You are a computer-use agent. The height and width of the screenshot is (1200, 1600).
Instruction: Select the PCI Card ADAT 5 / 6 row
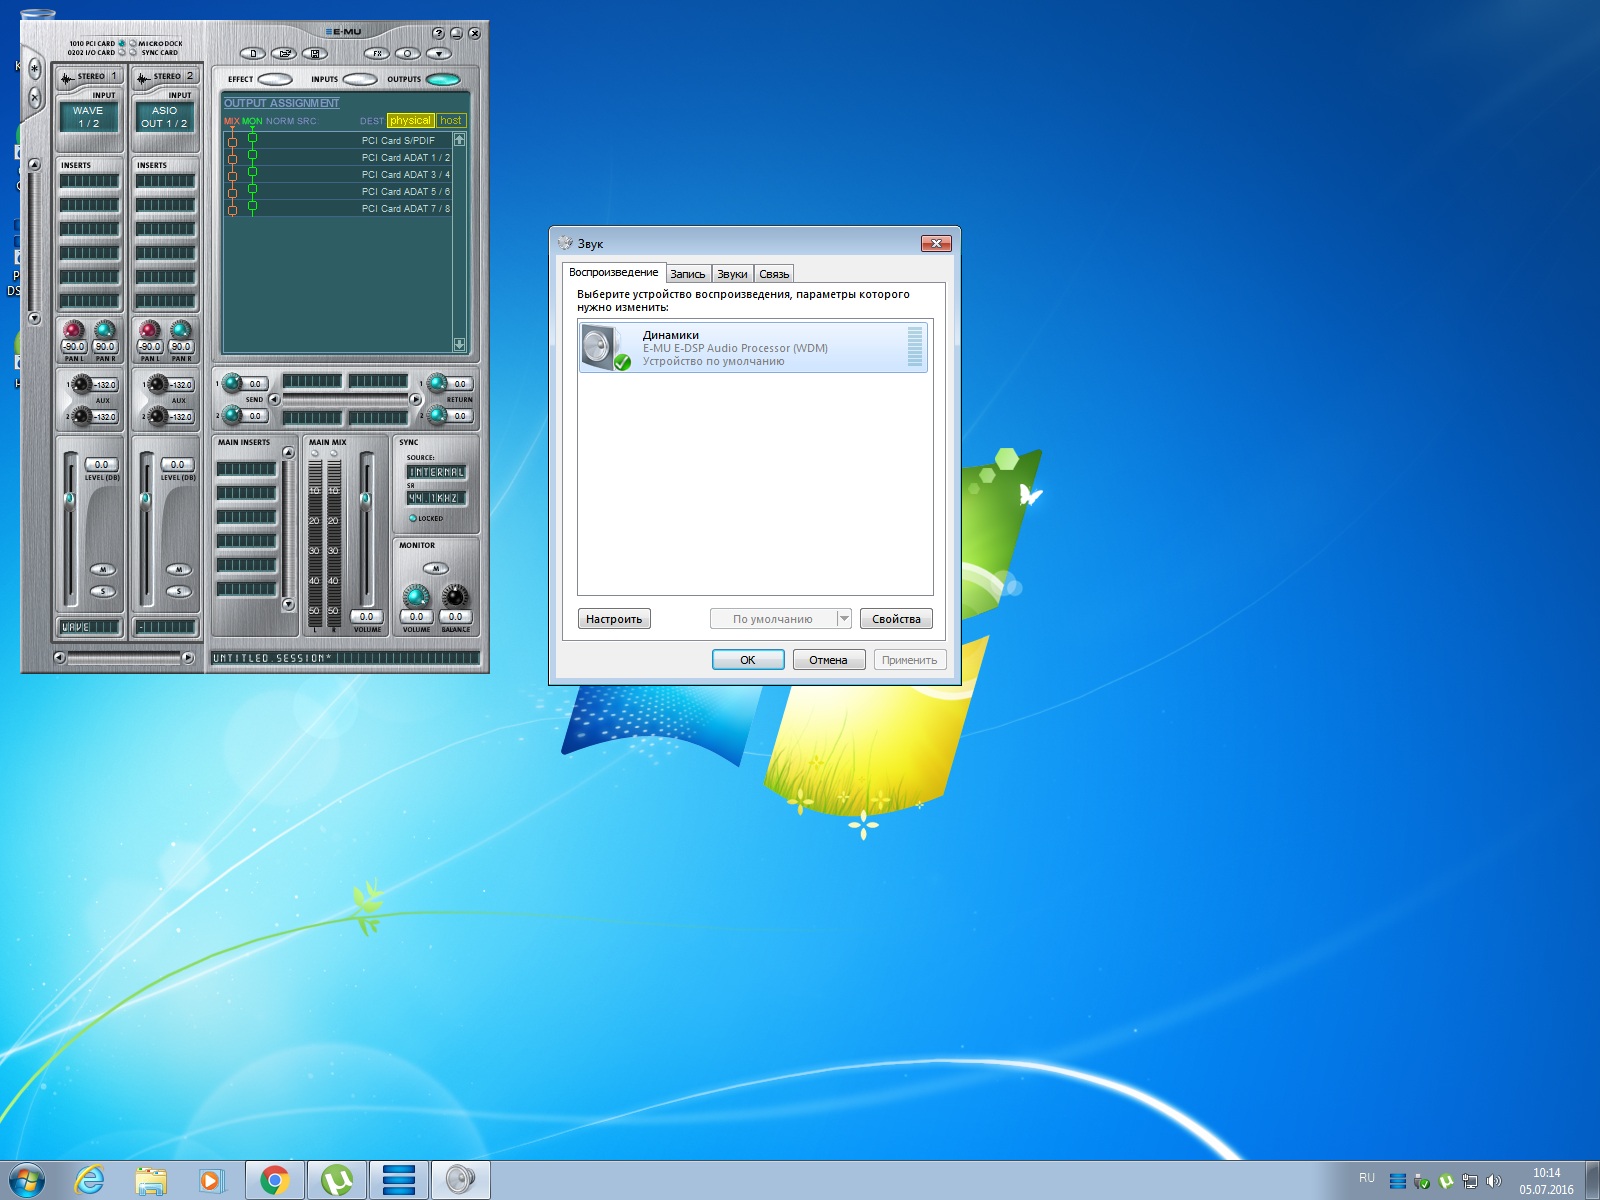338,191
